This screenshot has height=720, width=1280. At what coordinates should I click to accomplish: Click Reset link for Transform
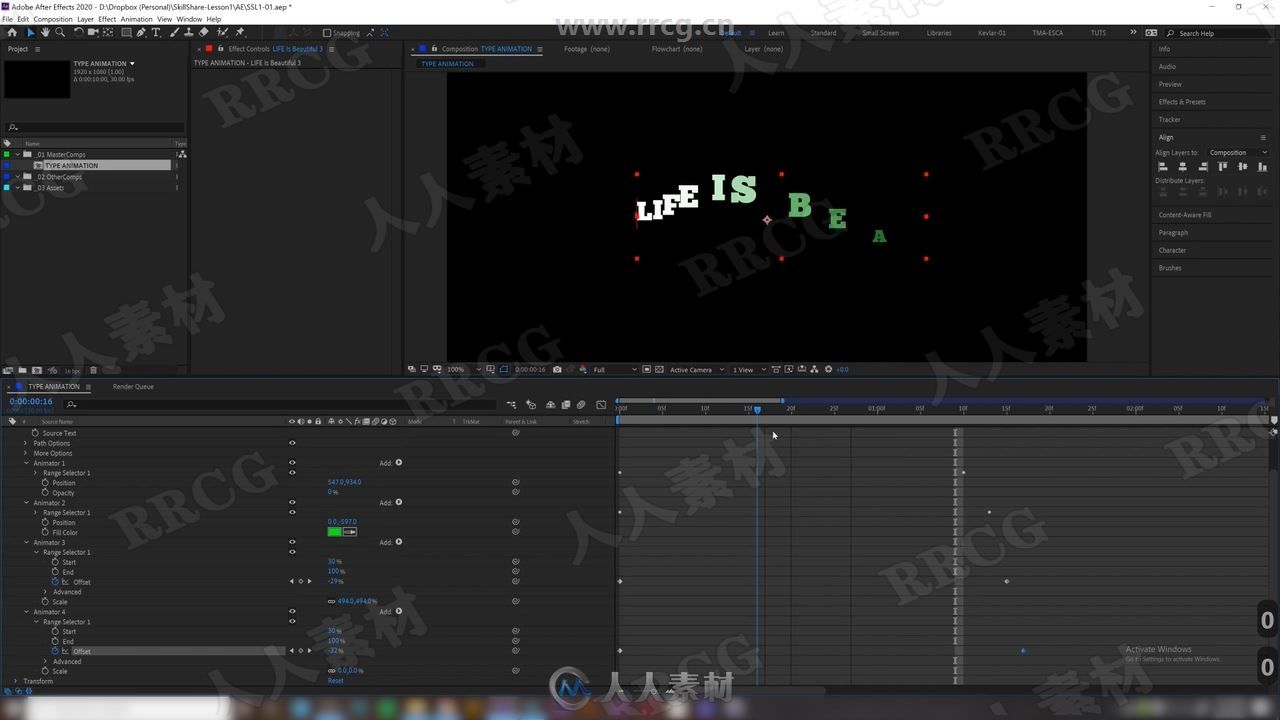(335, 681)
